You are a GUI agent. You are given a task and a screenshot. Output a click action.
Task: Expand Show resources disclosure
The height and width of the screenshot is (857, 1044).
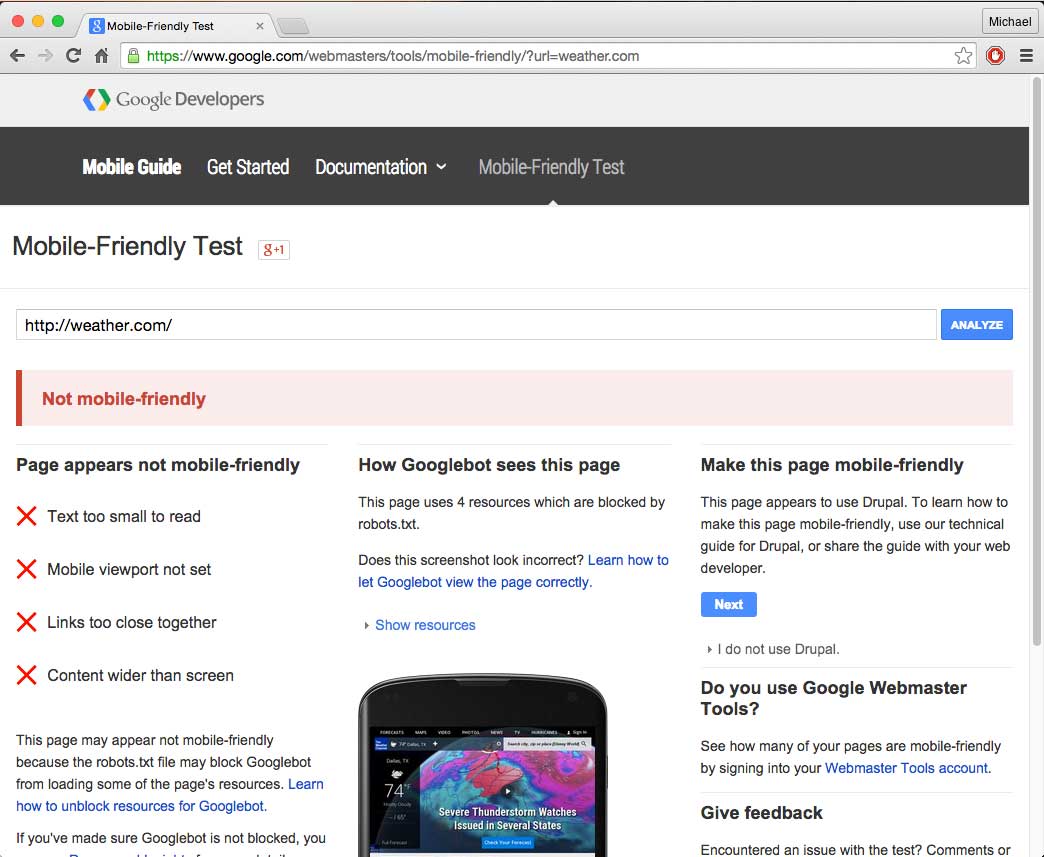pyautogui.click(x=419, y=625)
